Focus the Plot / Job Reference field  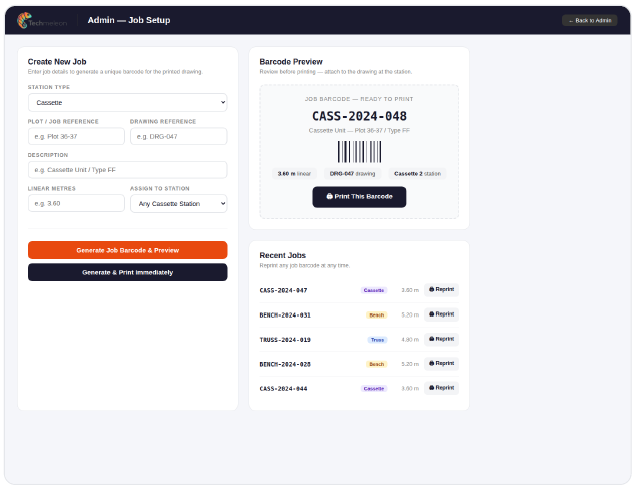point(76,136)
